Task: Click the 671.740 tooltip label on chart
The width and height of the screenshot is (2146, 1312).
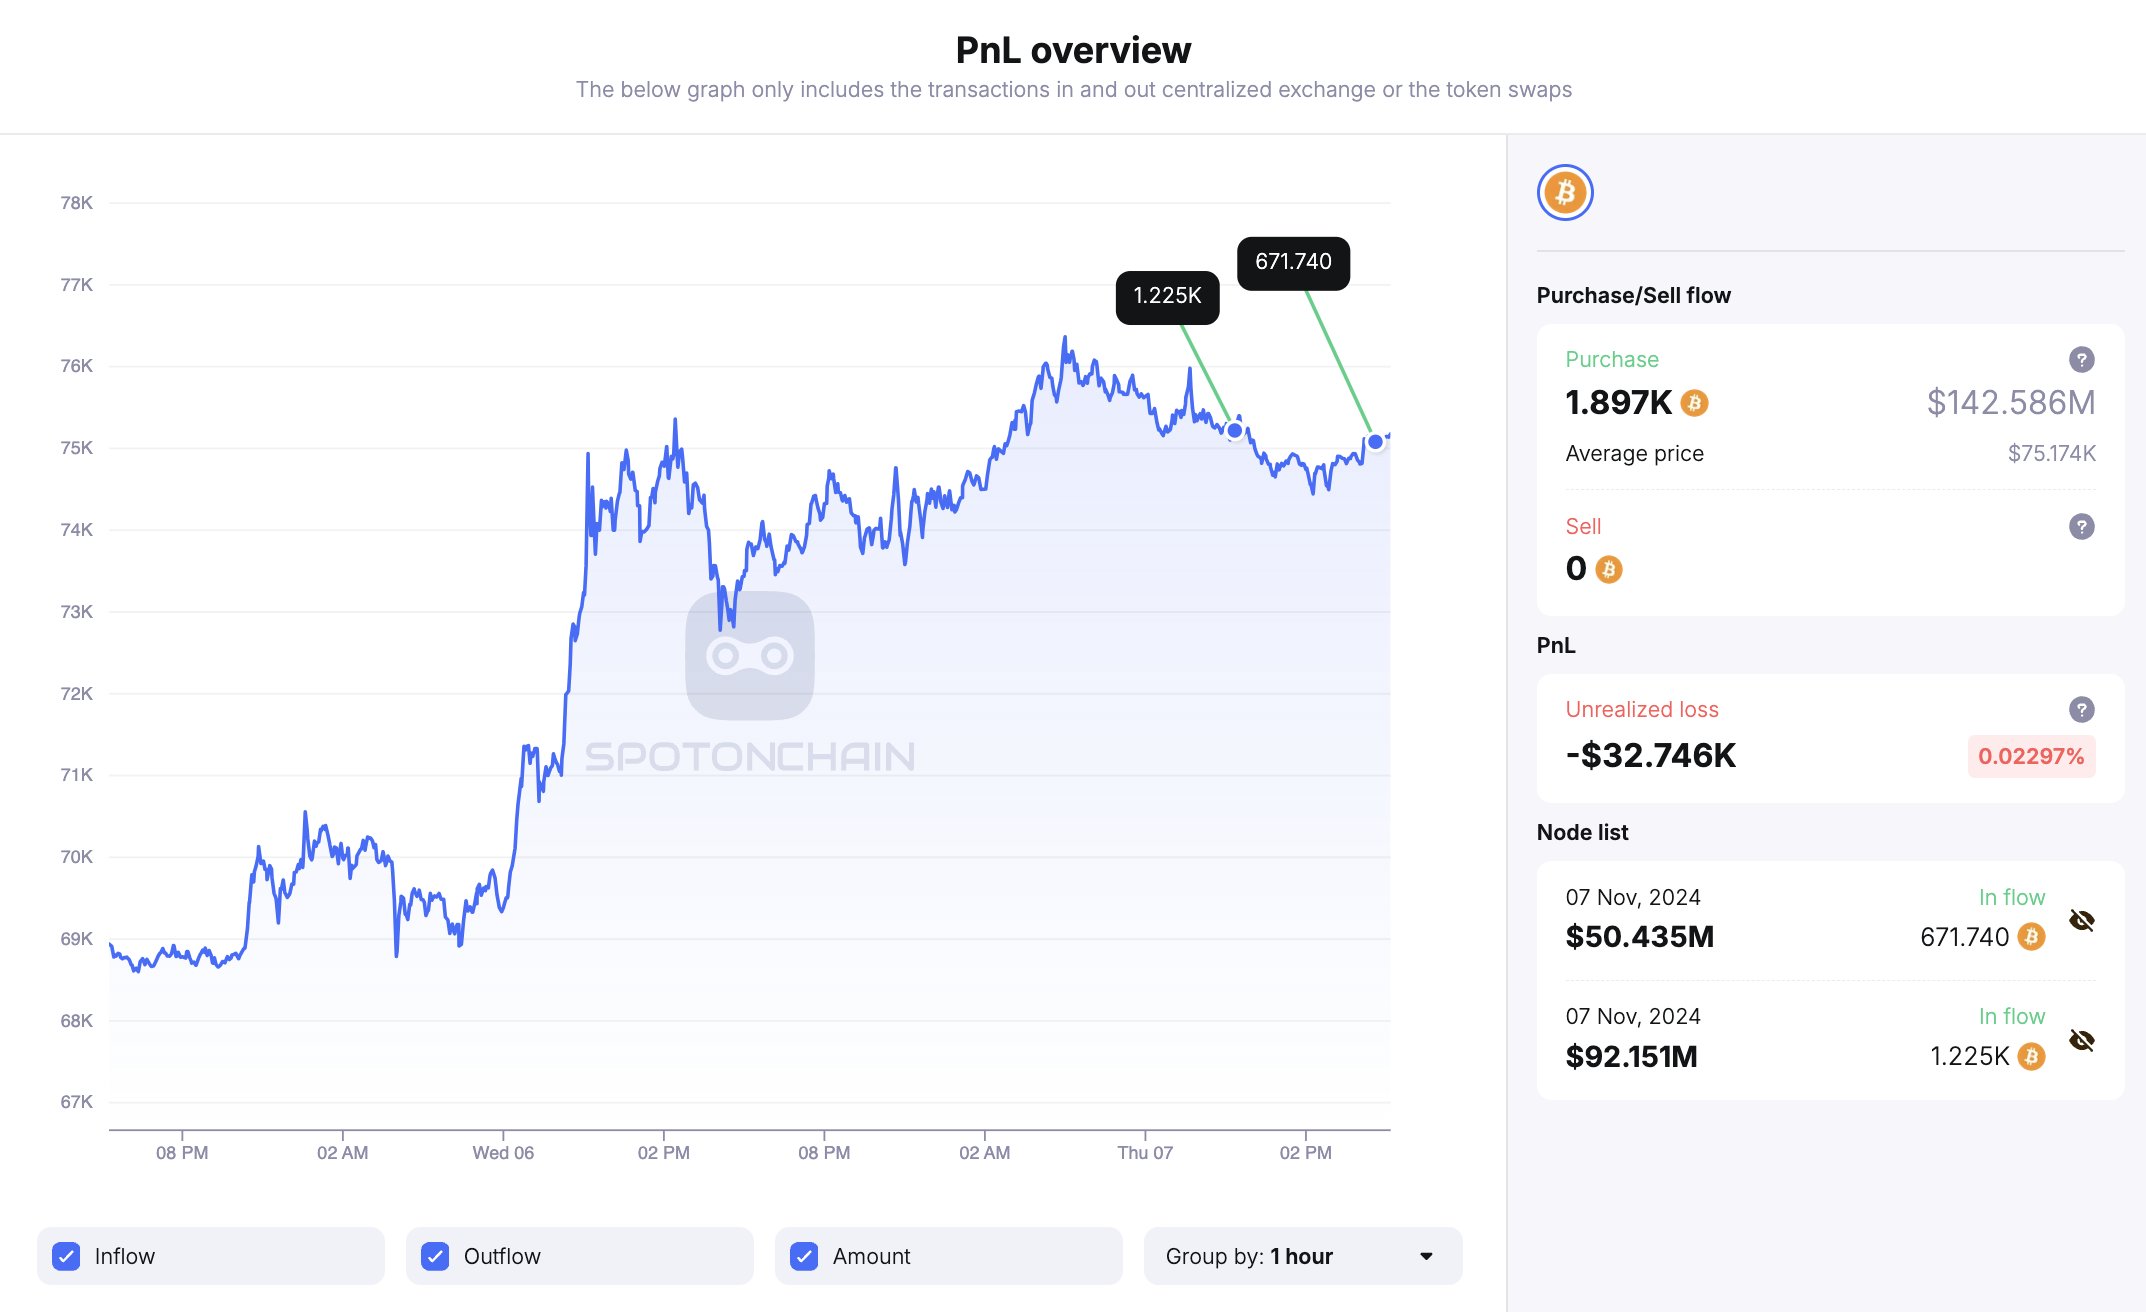Action: [1293, 262]
